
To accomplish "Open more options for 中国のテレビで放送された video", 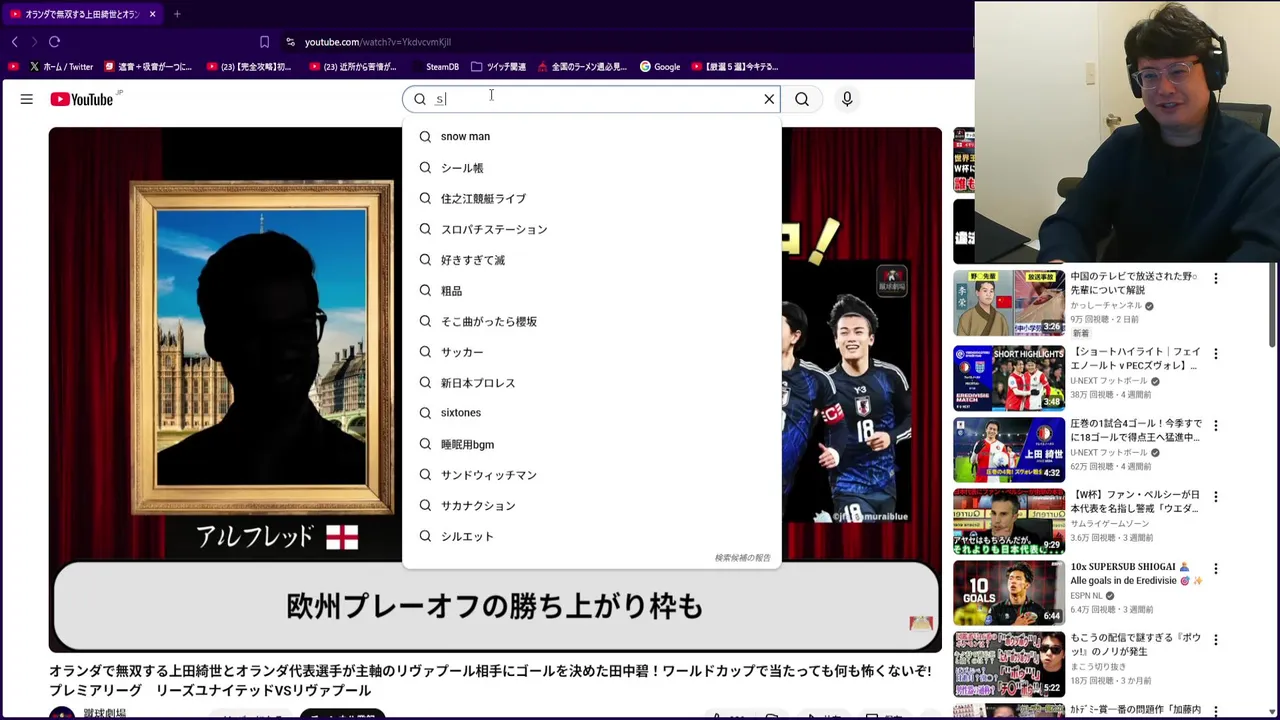I will pos(1216,279).
